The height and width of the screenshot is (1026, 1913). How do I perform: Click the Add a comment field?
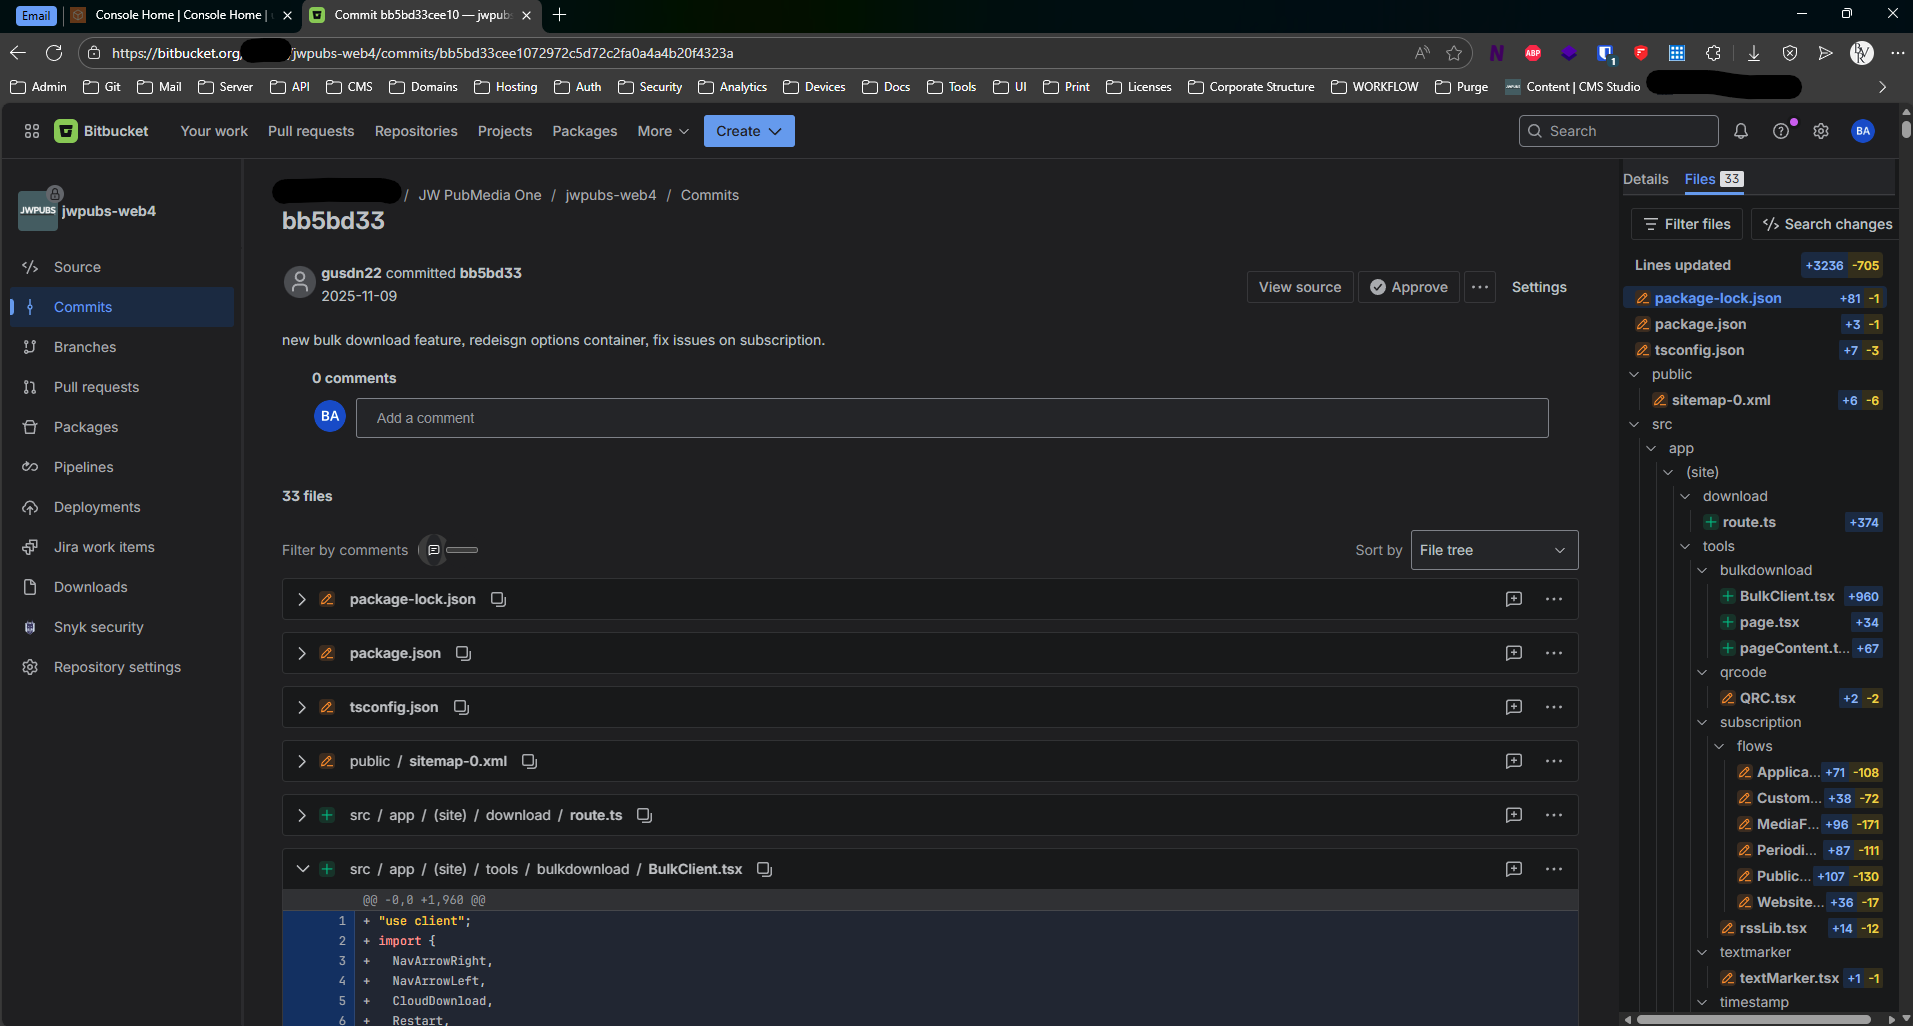coord(951,418)
